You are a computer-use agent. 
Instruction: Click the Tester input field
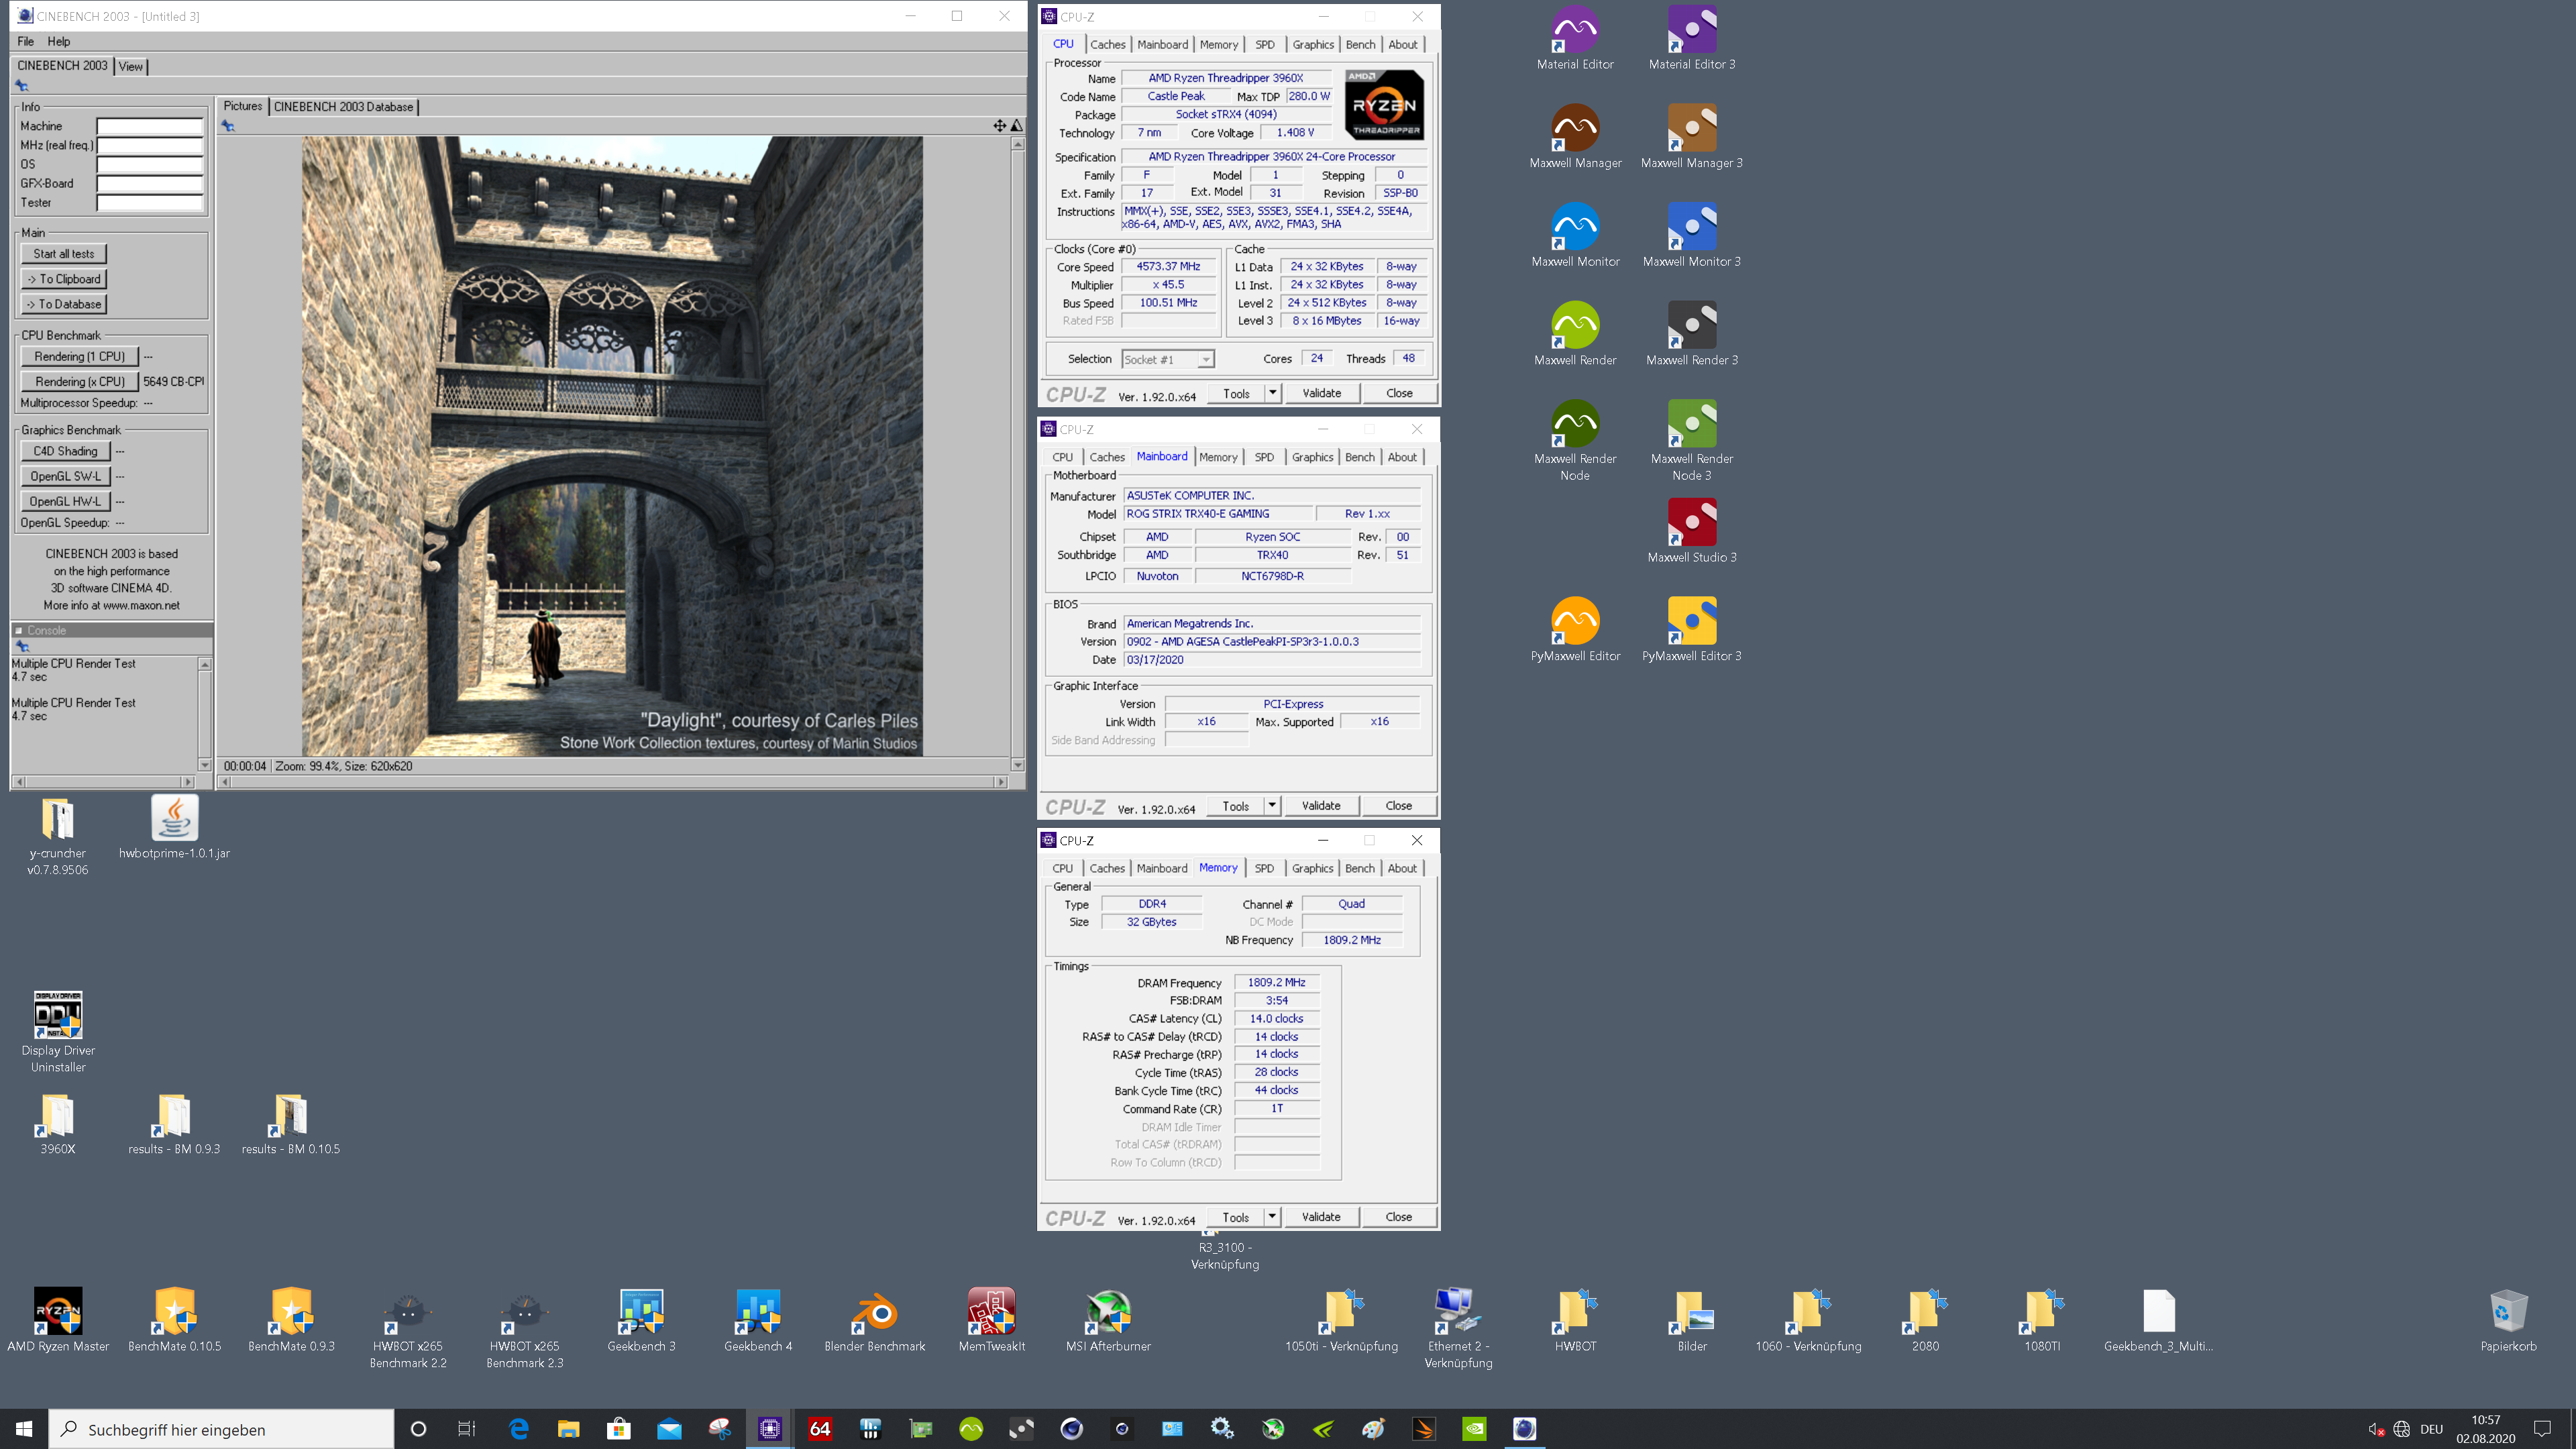click(149, 202)
